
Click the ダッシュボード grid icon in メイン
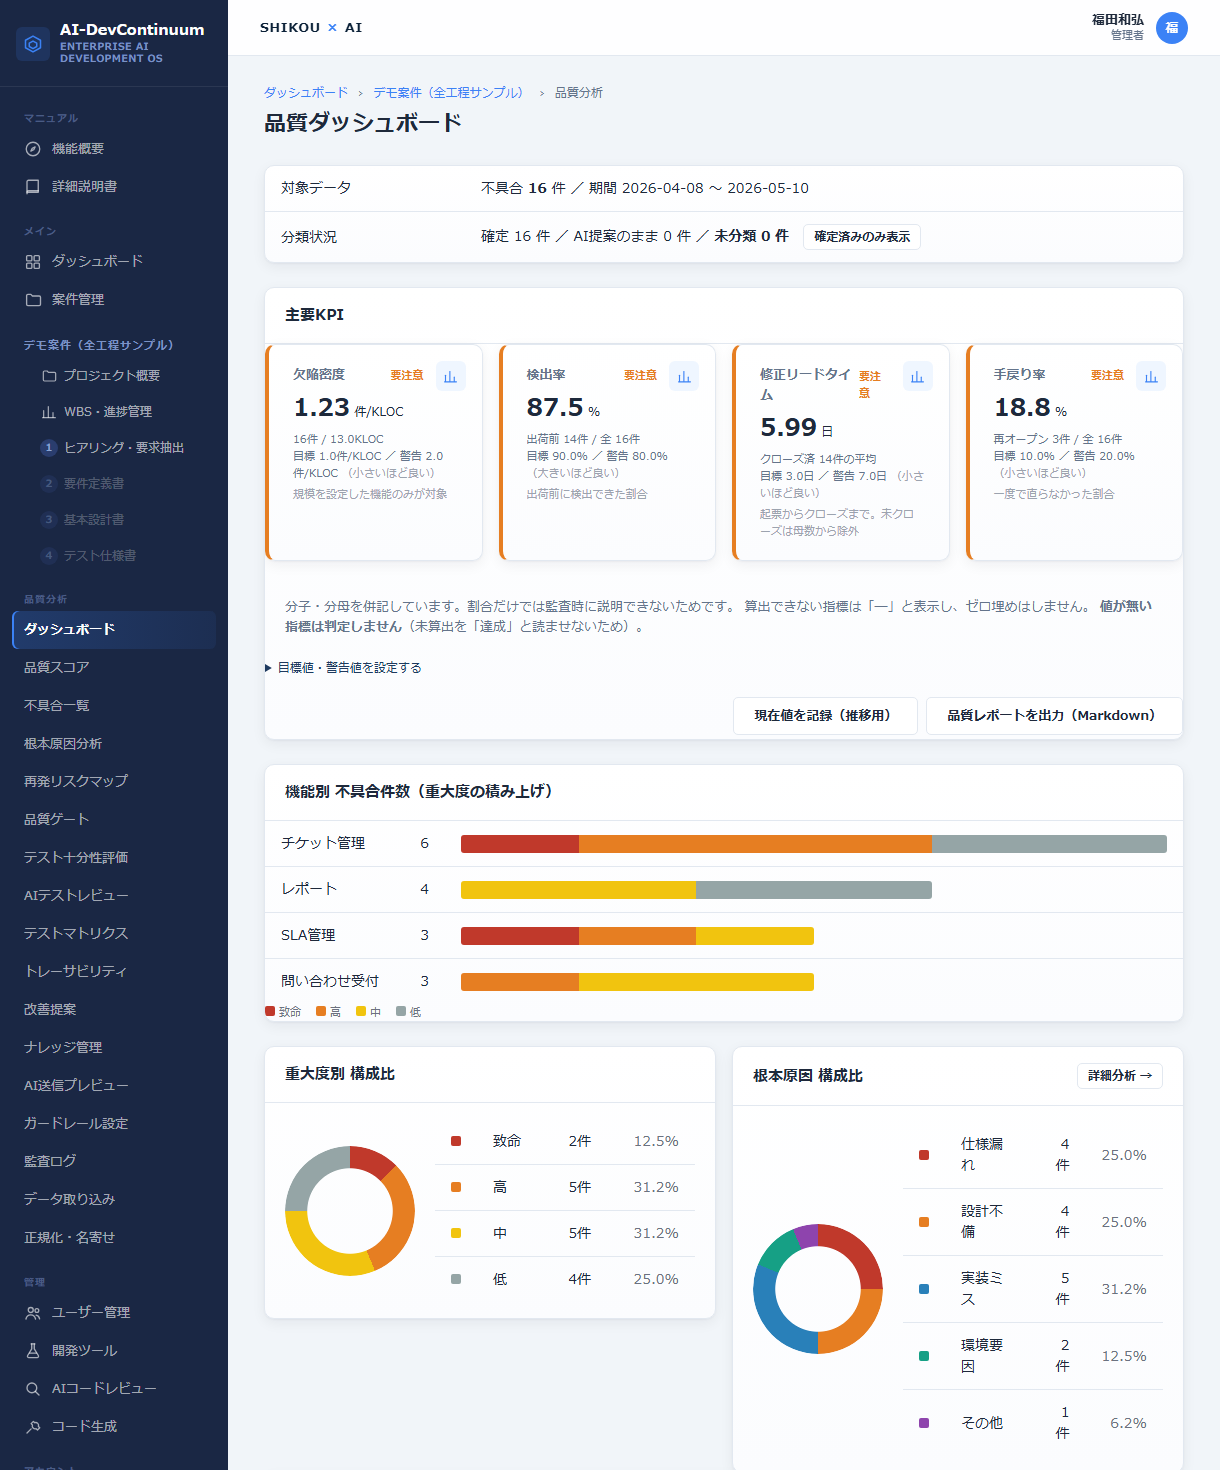(x=33, y=262)
